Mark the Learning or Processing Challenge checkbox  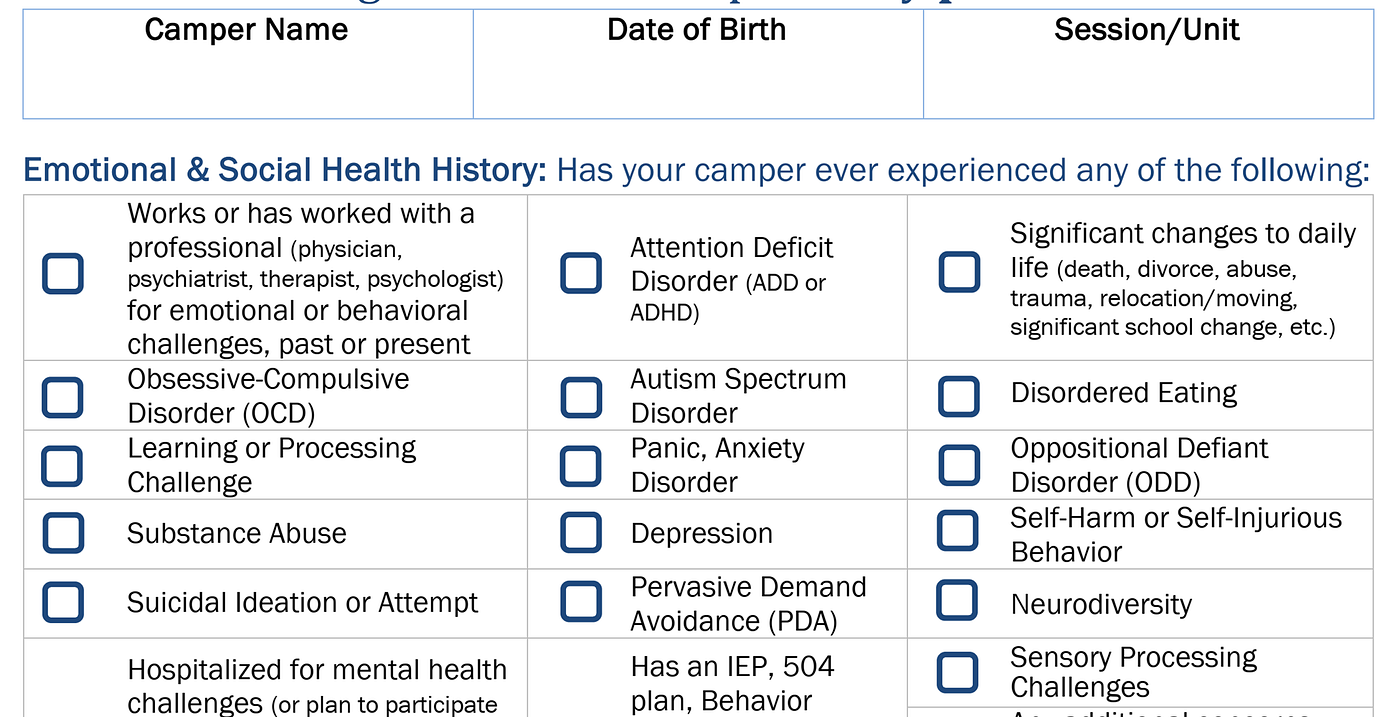click(62, 465)
